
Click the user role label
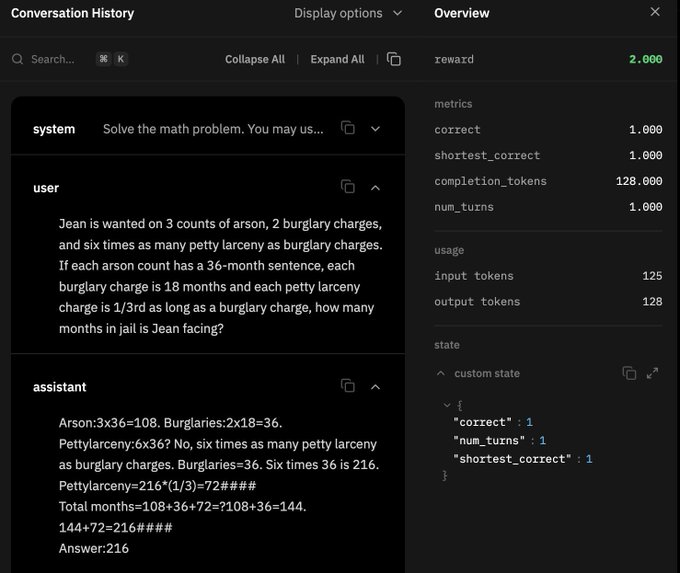(x=46, y=188)
